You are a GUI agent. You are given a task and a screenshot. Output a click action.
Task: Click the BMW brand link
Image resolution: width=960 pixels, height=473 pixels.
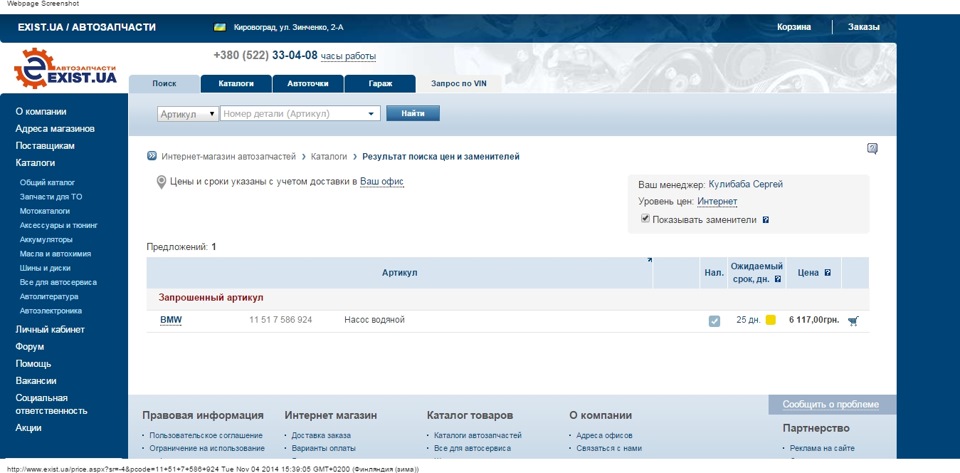171,320
